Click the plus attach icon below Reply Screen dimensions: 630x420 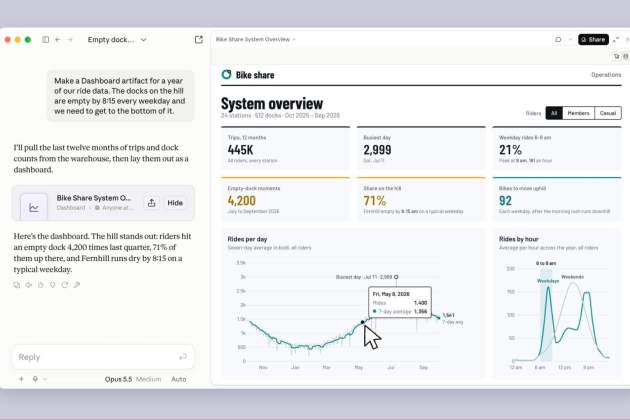tap(21, 379)
